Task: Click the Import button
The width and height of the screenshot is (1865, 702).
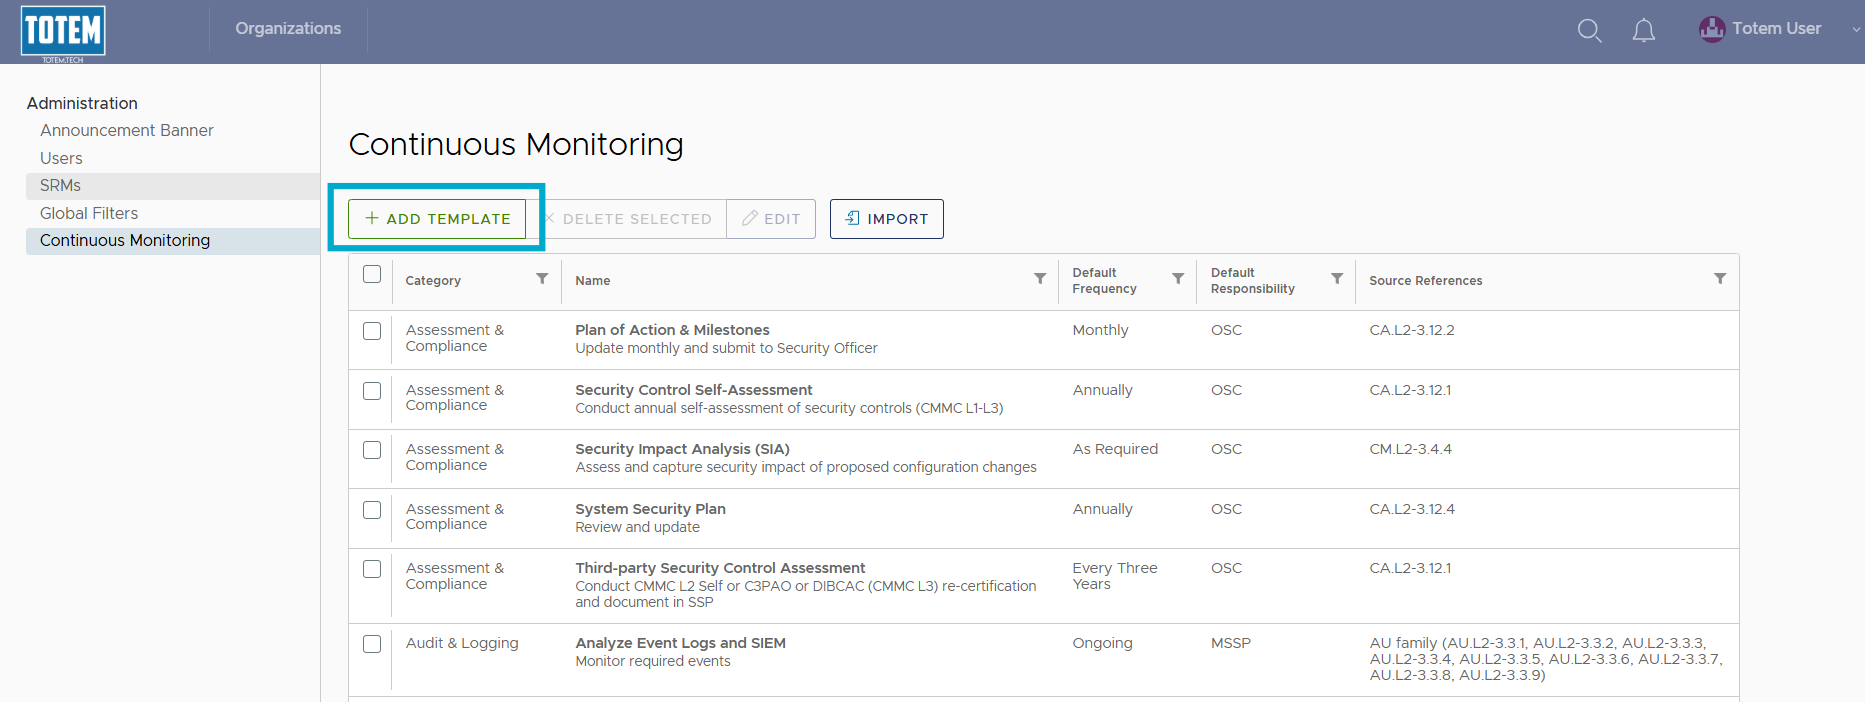Action: (x=886, y=219)
